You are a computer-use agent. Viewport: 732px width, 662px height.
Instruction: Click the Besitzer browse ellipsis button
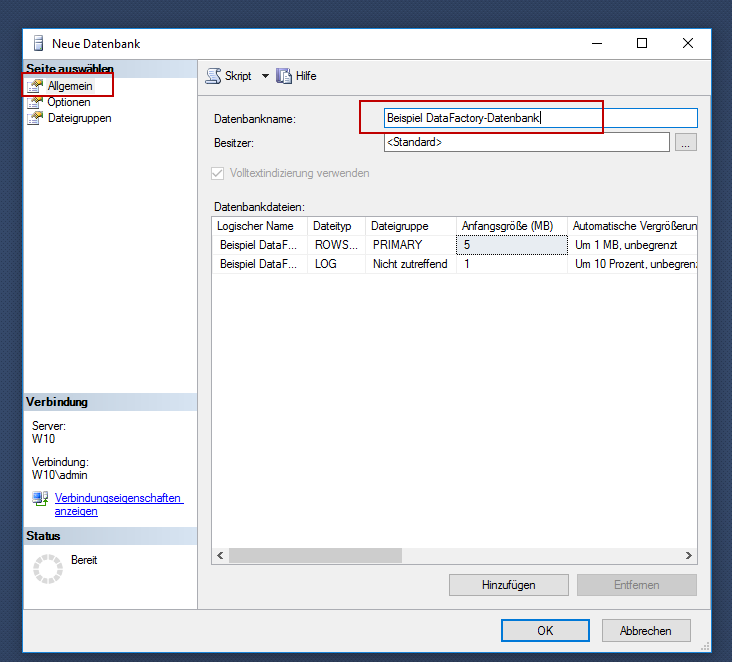click(685, 143)
